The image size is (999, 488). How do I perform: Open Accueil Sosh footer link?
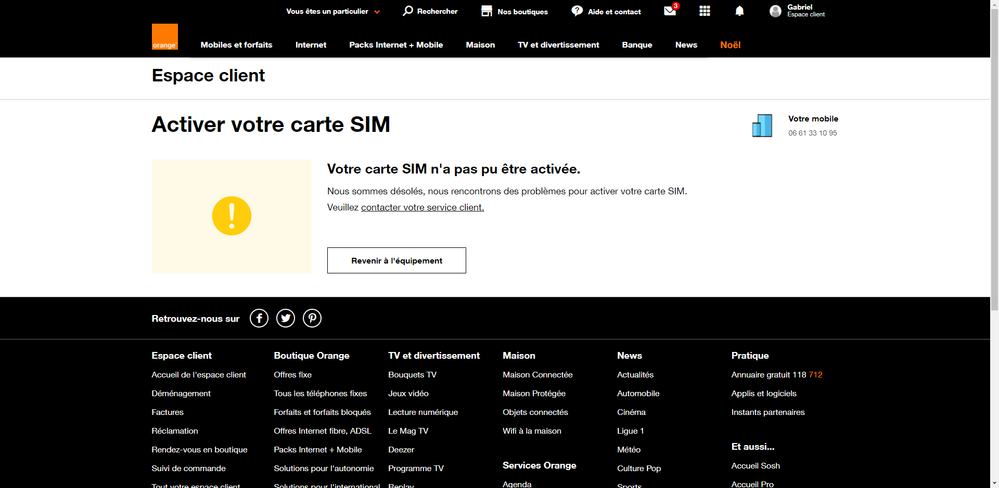tap(756, 466)
